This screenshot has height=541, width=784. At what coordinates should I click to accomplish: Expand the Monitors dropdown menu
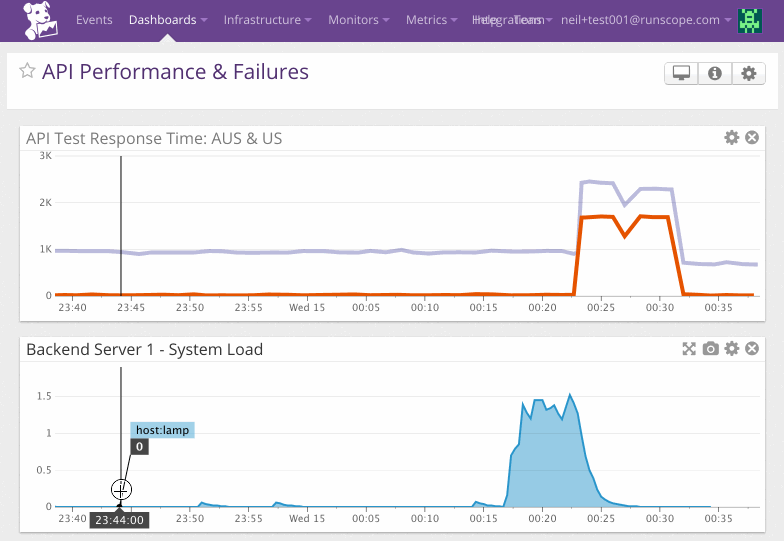(359, 20)
